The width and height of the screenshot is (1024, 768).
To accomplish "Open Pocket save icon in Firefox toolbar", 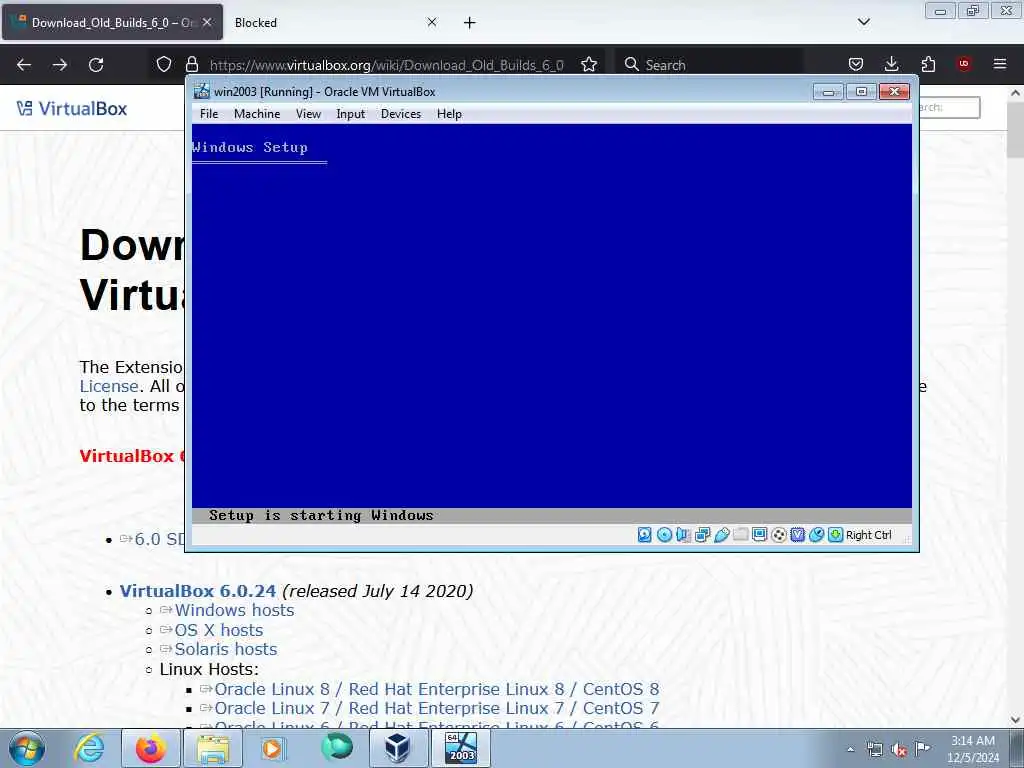I will [x=856, y=64].
